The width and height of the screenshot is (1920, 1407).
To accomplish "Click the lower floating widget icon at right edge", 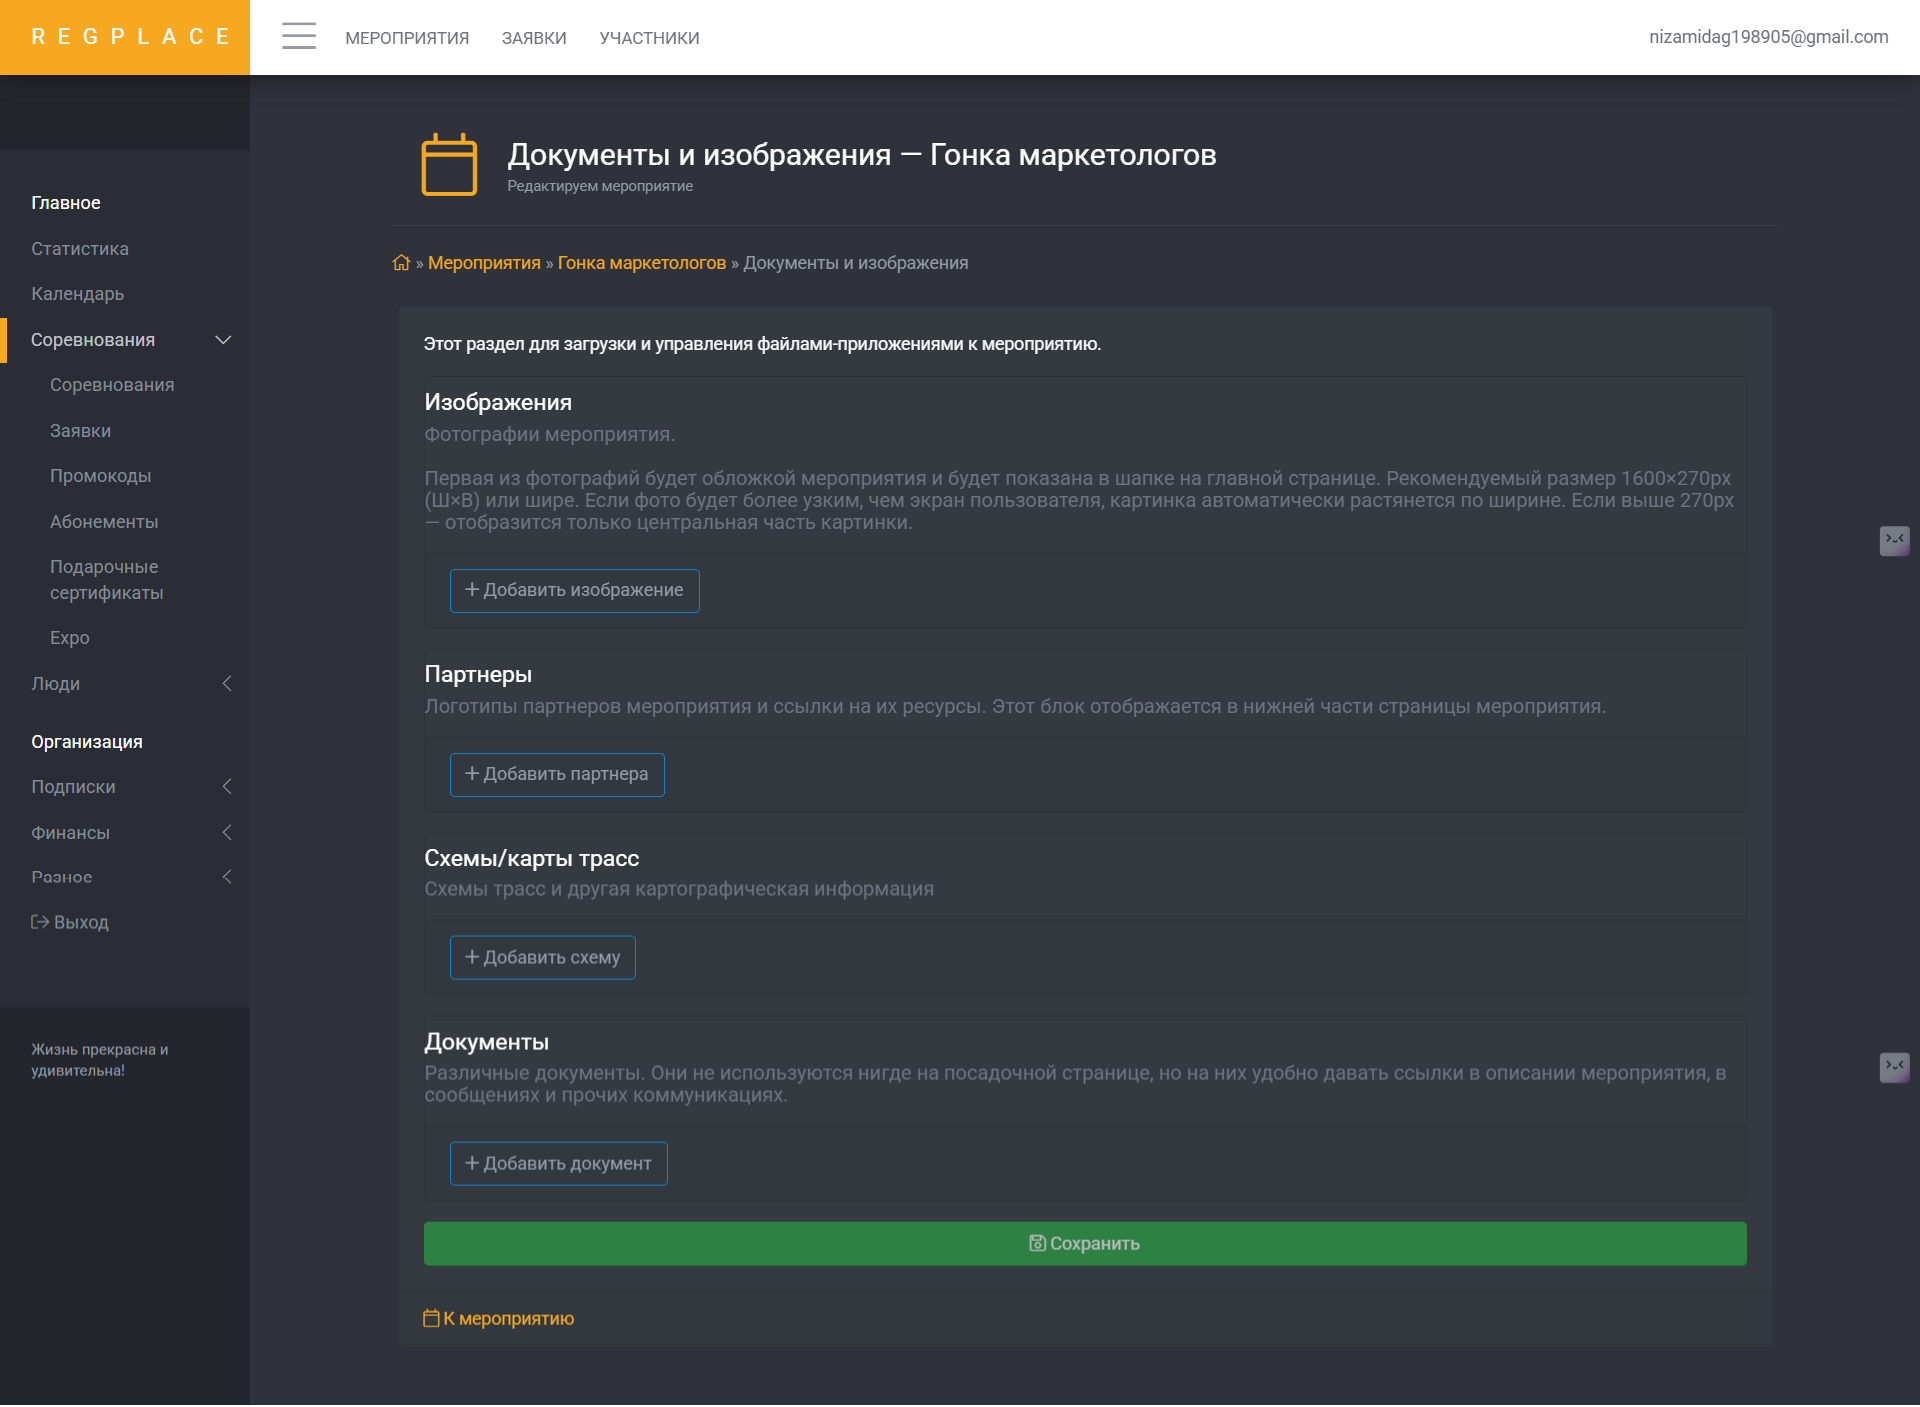I will [x=1894, y=1067].
